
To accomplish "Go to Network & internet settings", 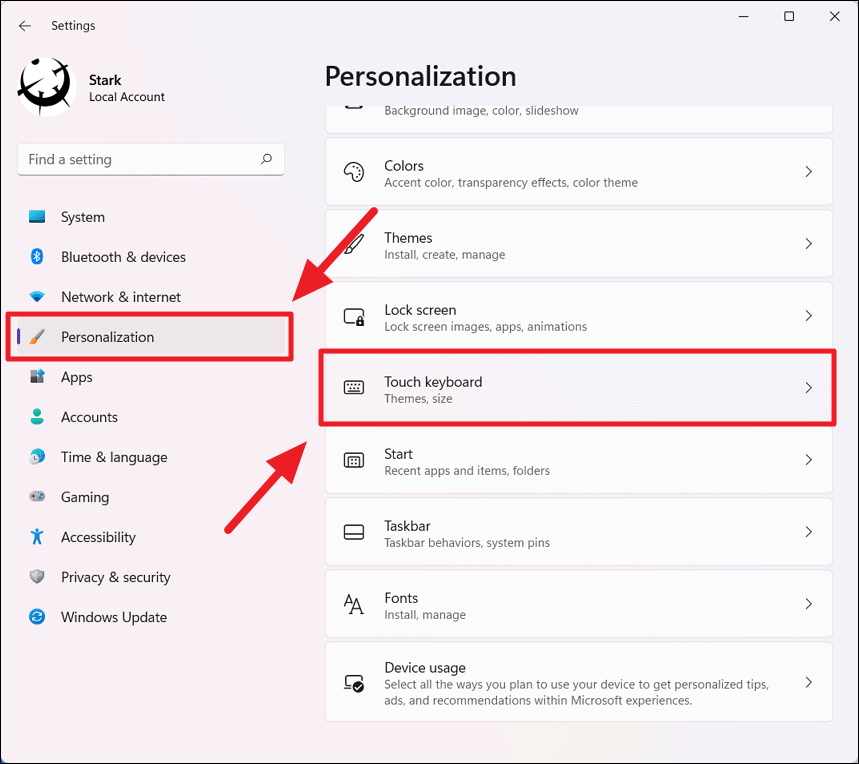I will pos(151,297).
